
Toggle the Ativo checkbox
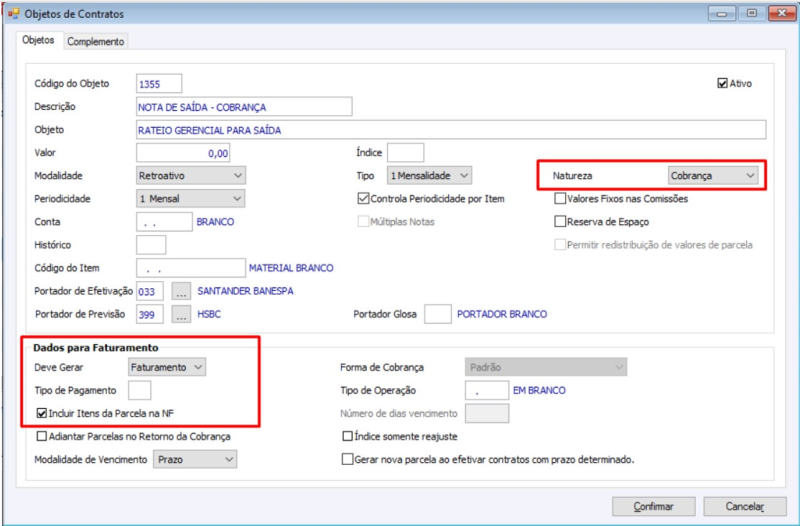click(722, 83)
